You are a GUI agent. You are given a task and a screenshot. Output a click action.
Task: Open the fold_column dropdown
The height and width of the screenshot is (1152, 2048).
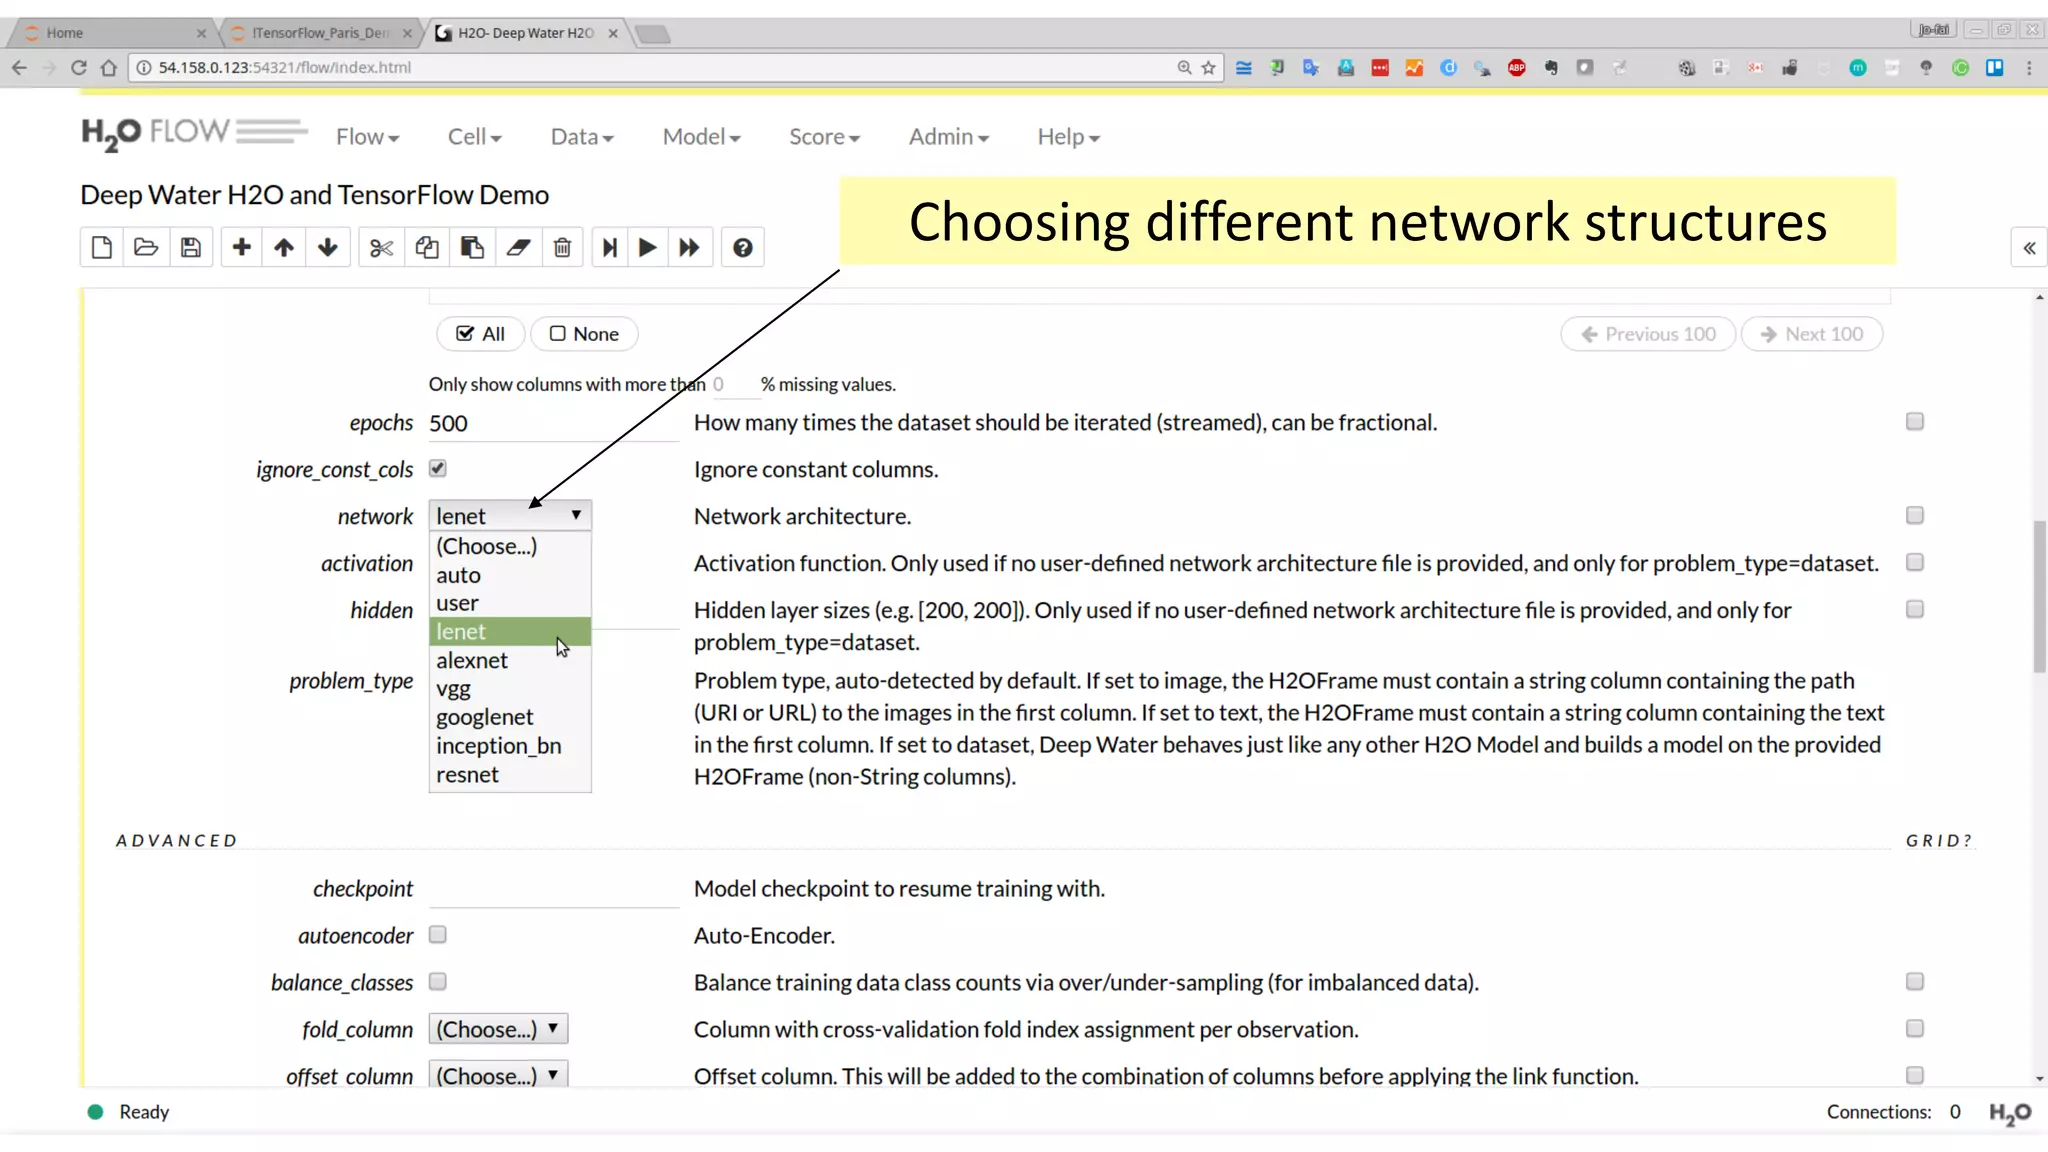point(498,1028)
